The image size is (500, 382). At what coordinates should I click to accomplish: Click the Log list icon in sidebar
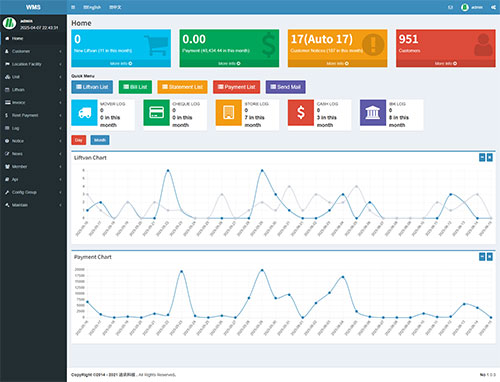[x=7, y=128]
